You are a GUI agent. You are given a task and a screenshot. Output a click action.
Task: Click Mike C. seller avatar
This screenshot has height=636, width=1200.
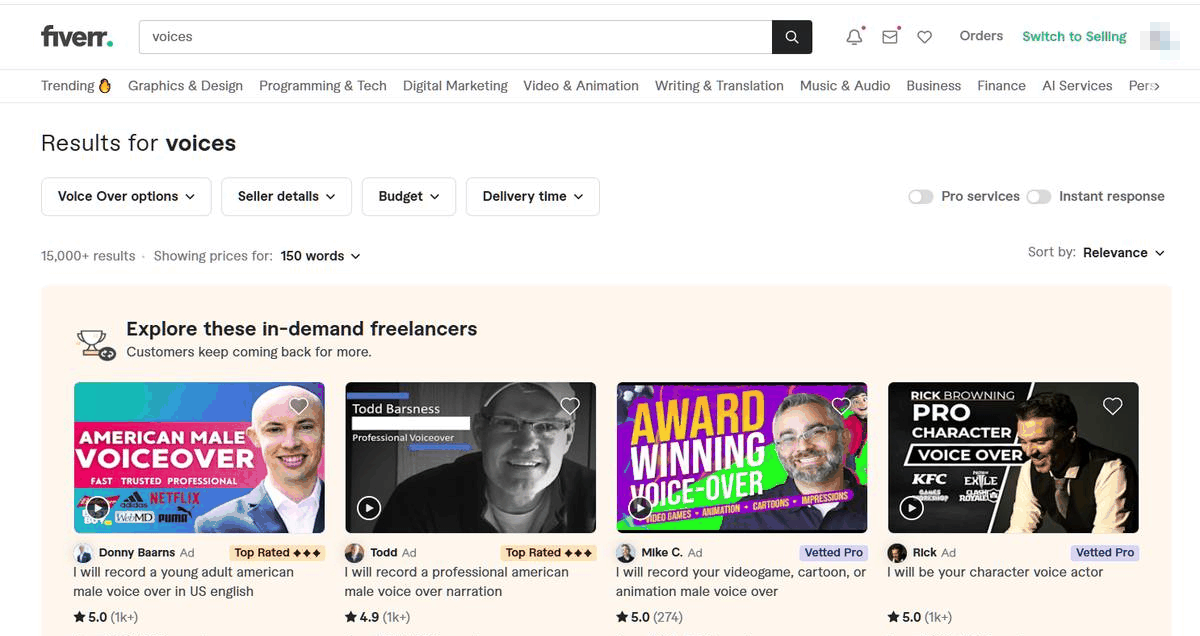(626, 553)
